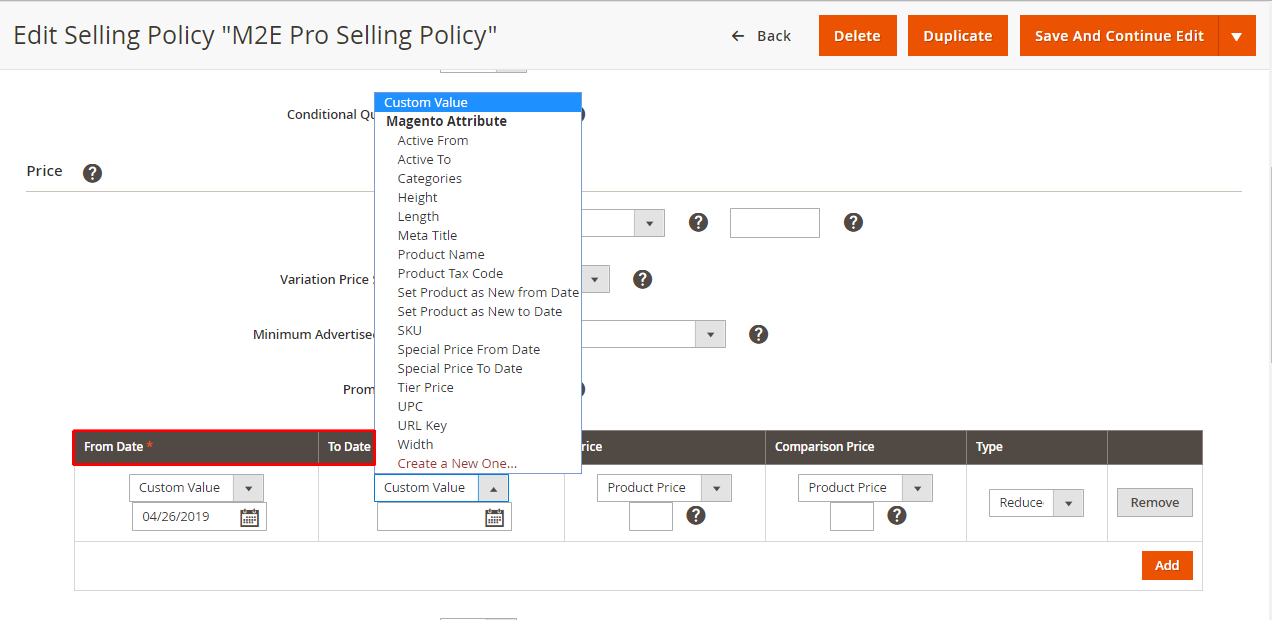Remove the promotion row
The image size is (1272, 620).
[x=1154, y=503]
